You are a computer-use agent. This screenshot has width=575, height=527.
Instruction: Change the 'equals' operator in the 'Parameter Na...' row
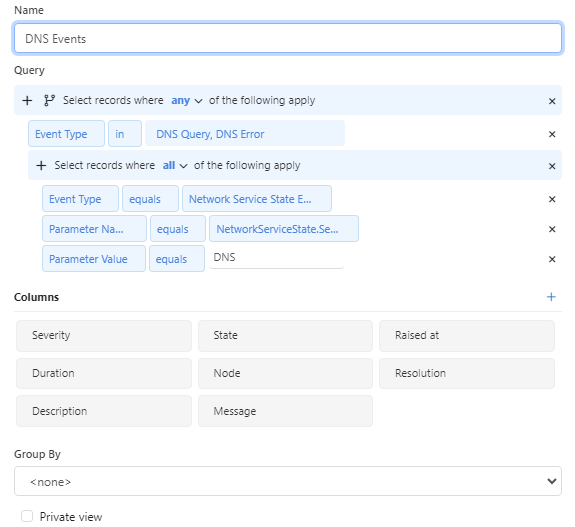coord(178,229)
